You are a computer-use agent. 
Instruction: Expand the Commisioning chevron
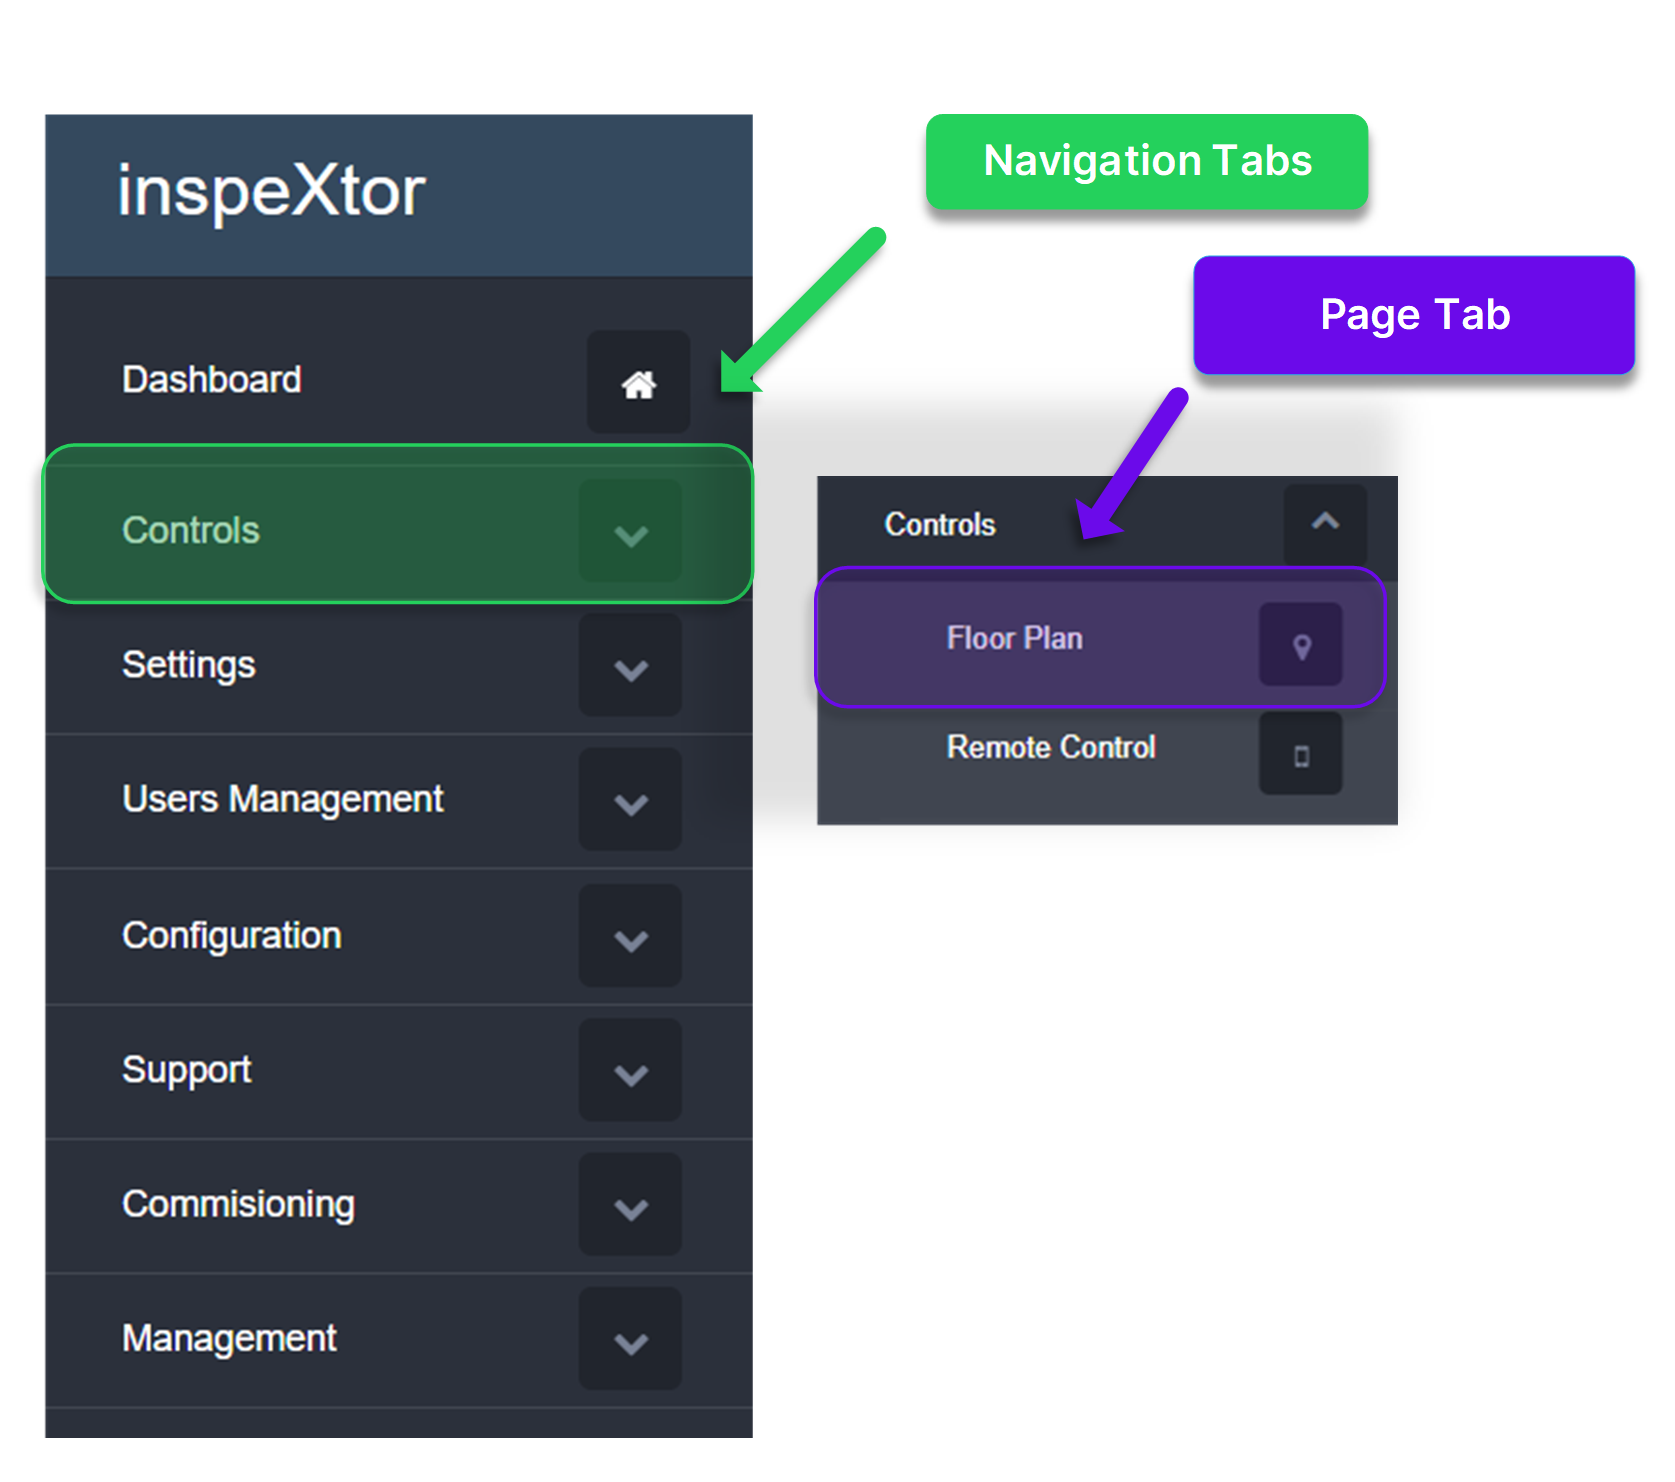click(630, 1206)
